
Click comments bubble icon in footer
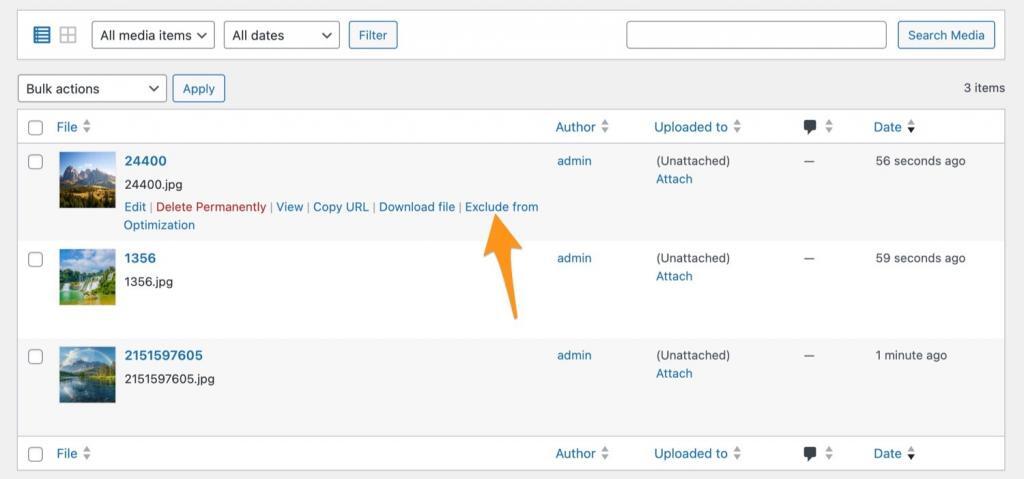pos(810,453)
